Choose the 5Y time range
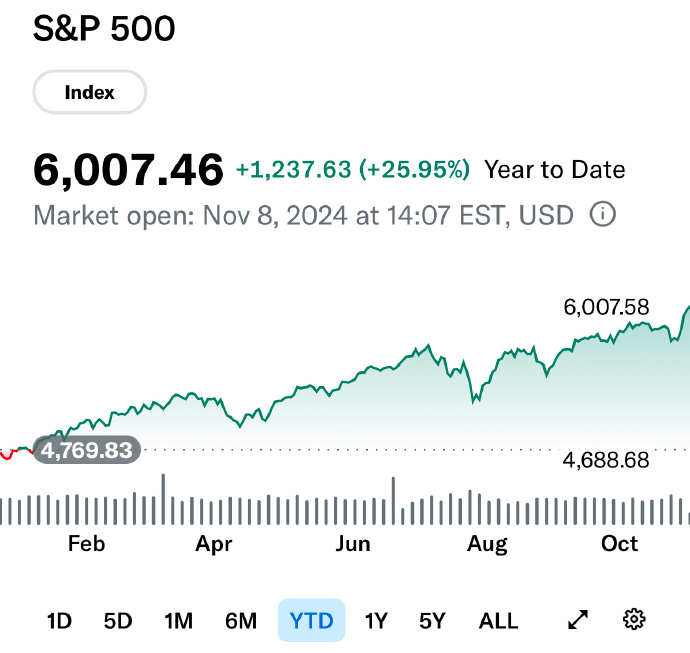The image size is (690, 653). click(x=432, y=621)
